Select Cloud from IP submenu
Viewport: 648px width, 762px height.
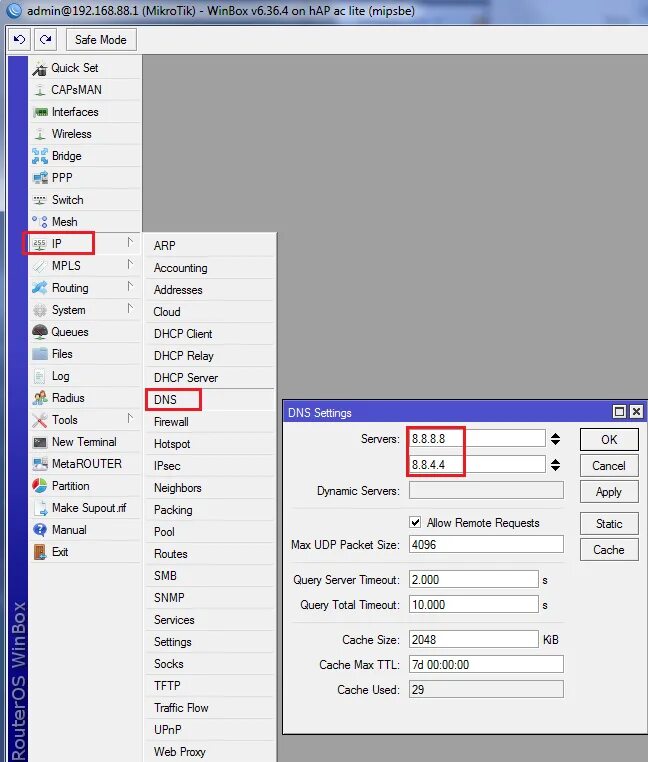pyautogui.click(x=210, y=312)
